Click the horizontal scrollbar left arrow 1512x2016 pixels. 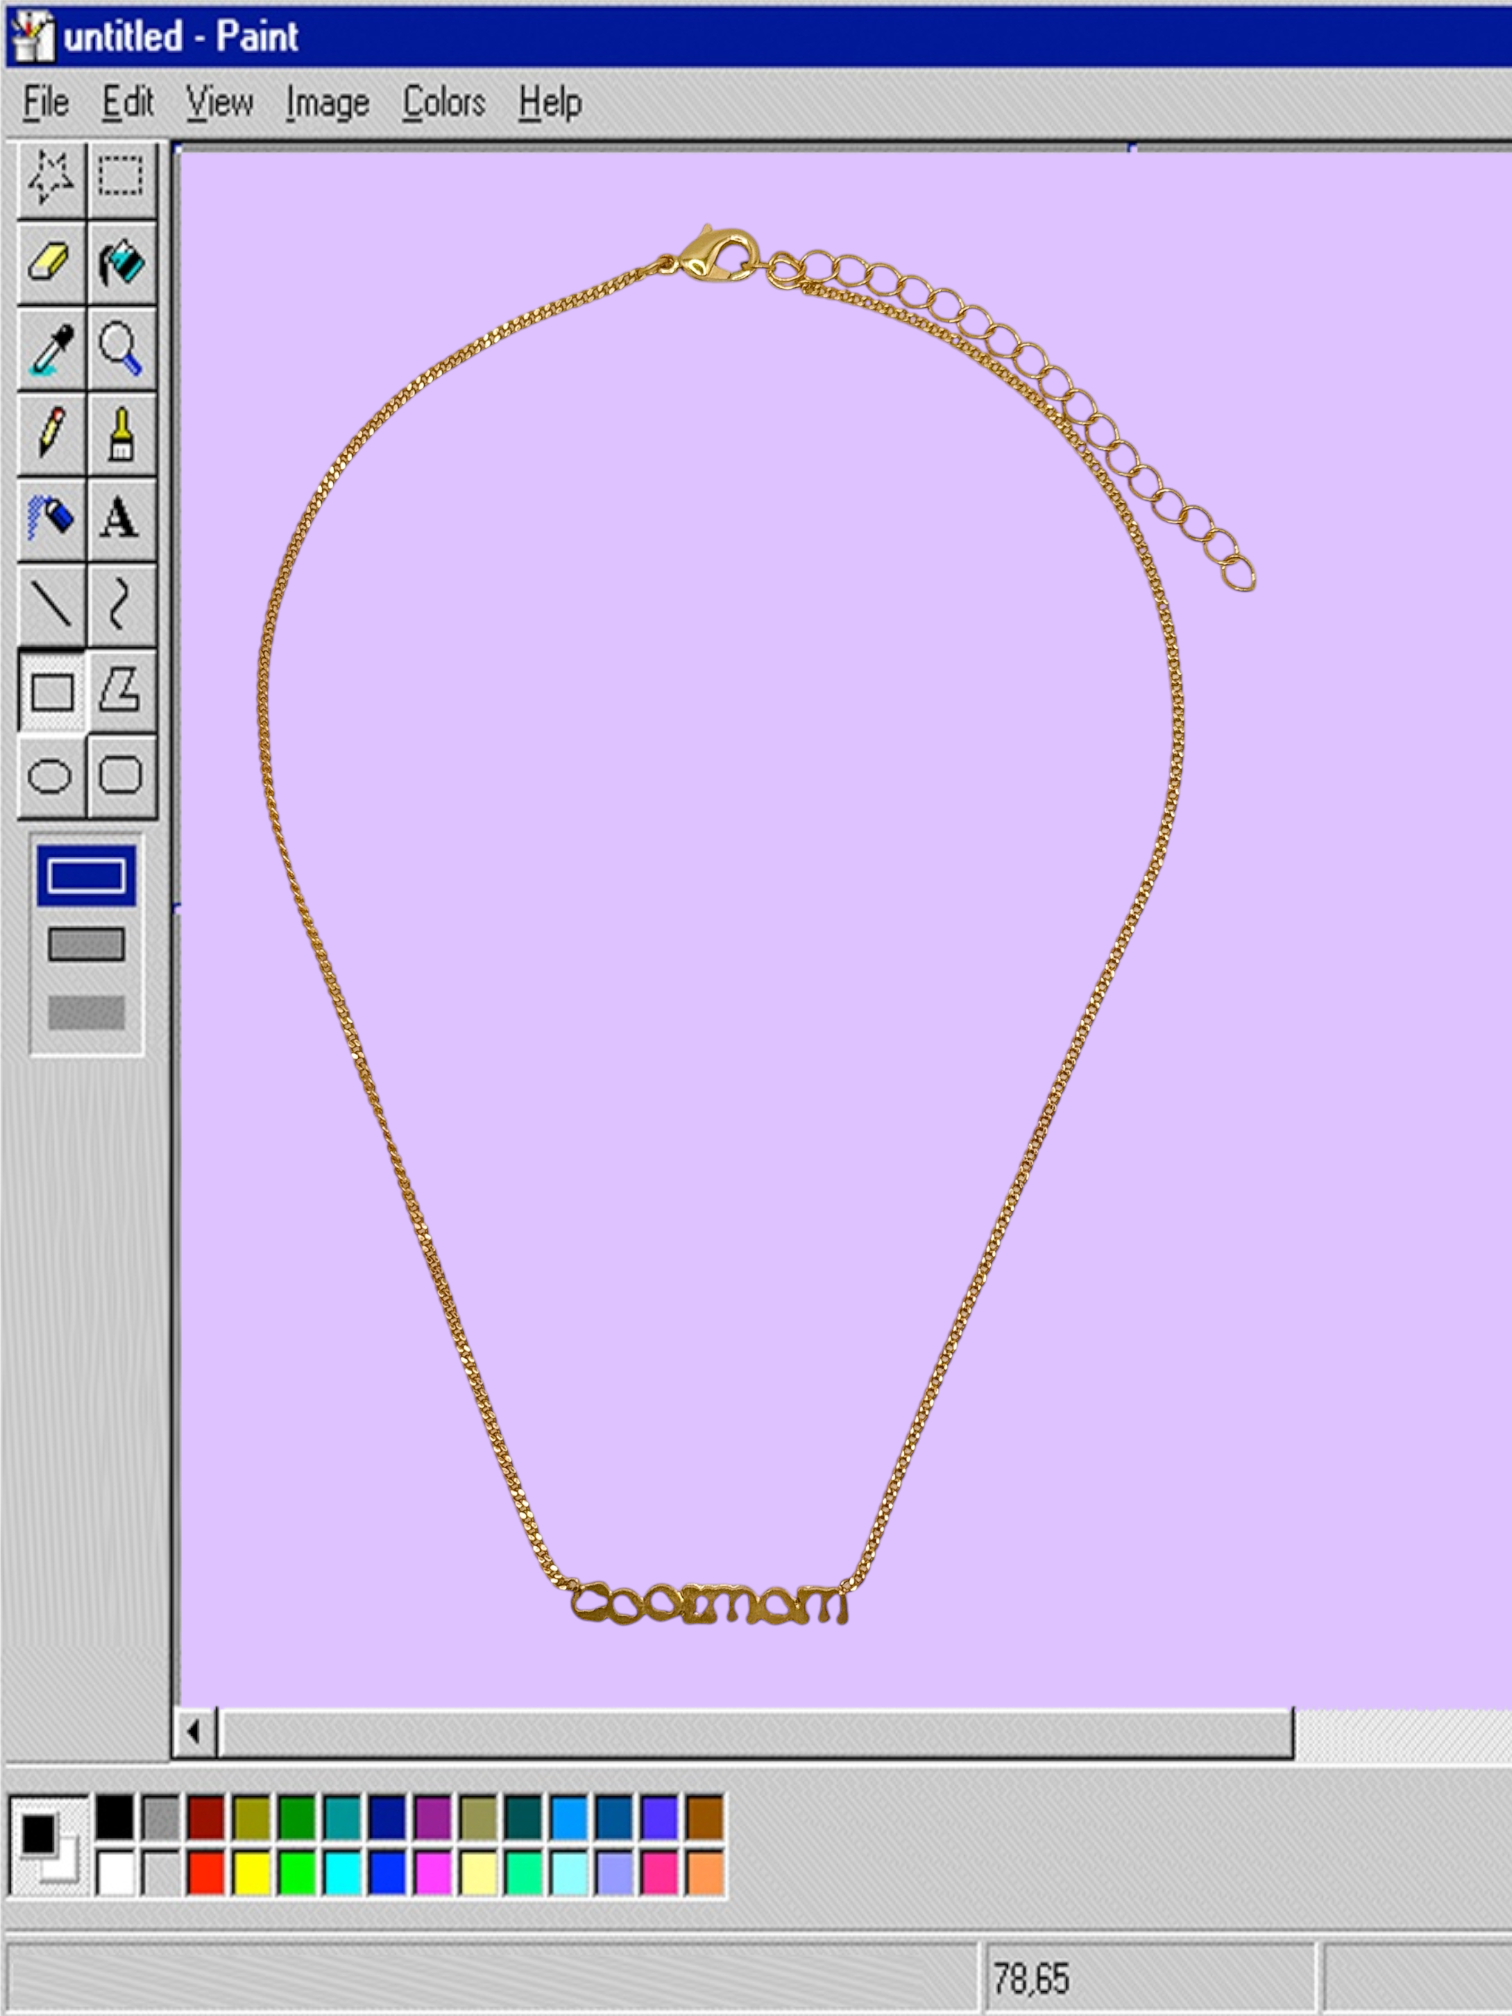[194, 1731]
